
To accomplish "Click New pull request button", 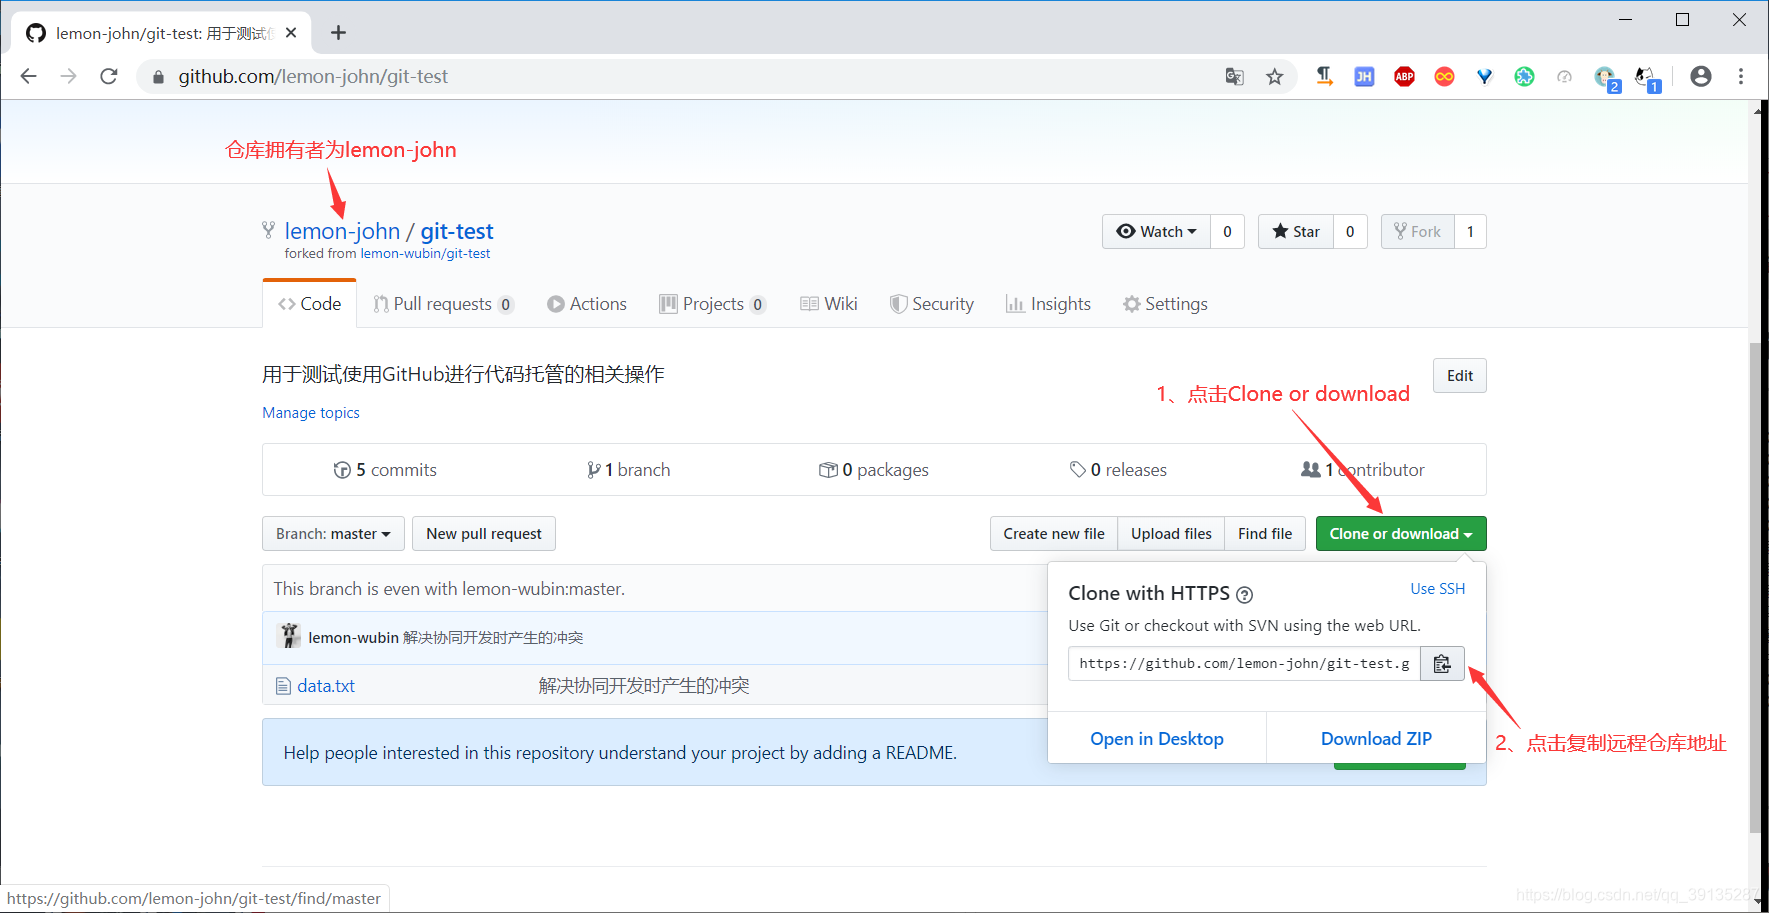I will pyautogui.click(x=484, y=534).
